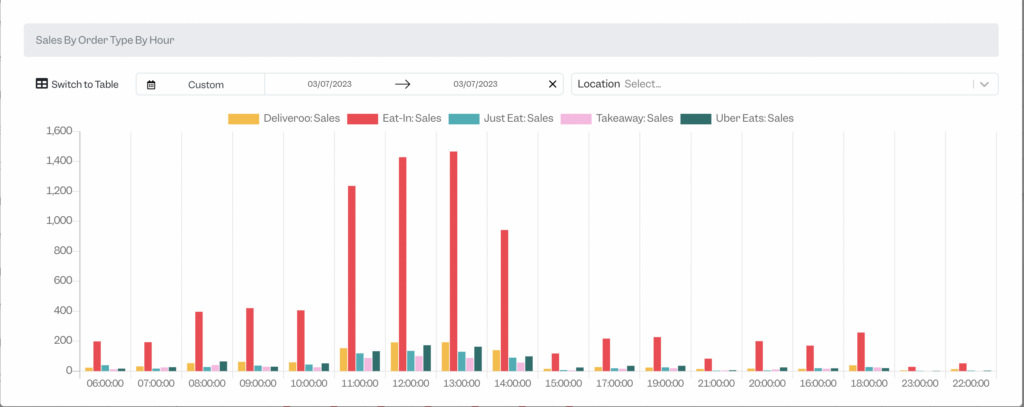Click the red Eat-In bar at 09:00:00

point(249,340)
